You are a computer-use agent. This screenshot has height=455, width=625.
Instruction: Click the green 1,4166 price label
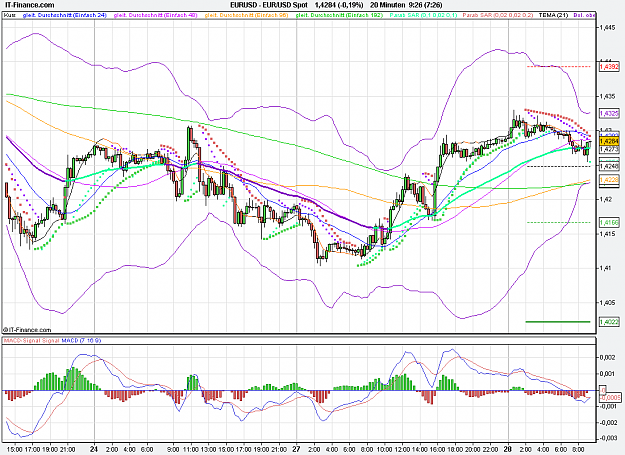point(609,222)
